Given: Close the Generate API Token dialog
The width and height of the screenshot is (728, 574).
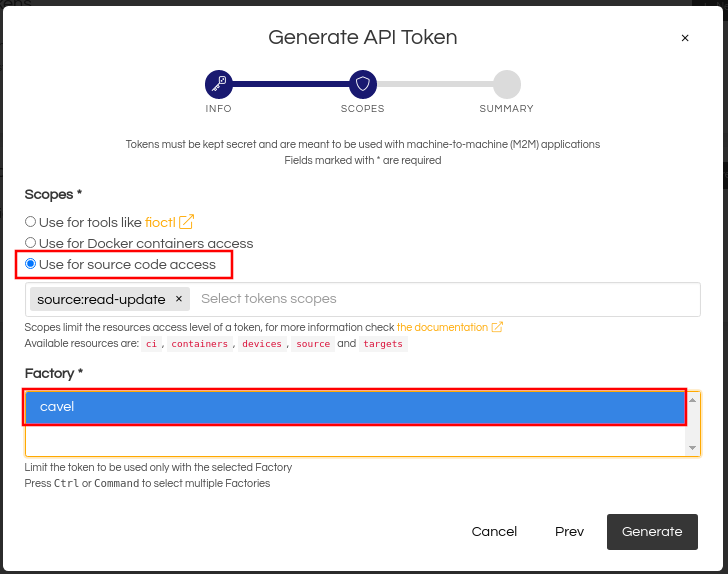Looking at the screenshot, I should [685, 38].
